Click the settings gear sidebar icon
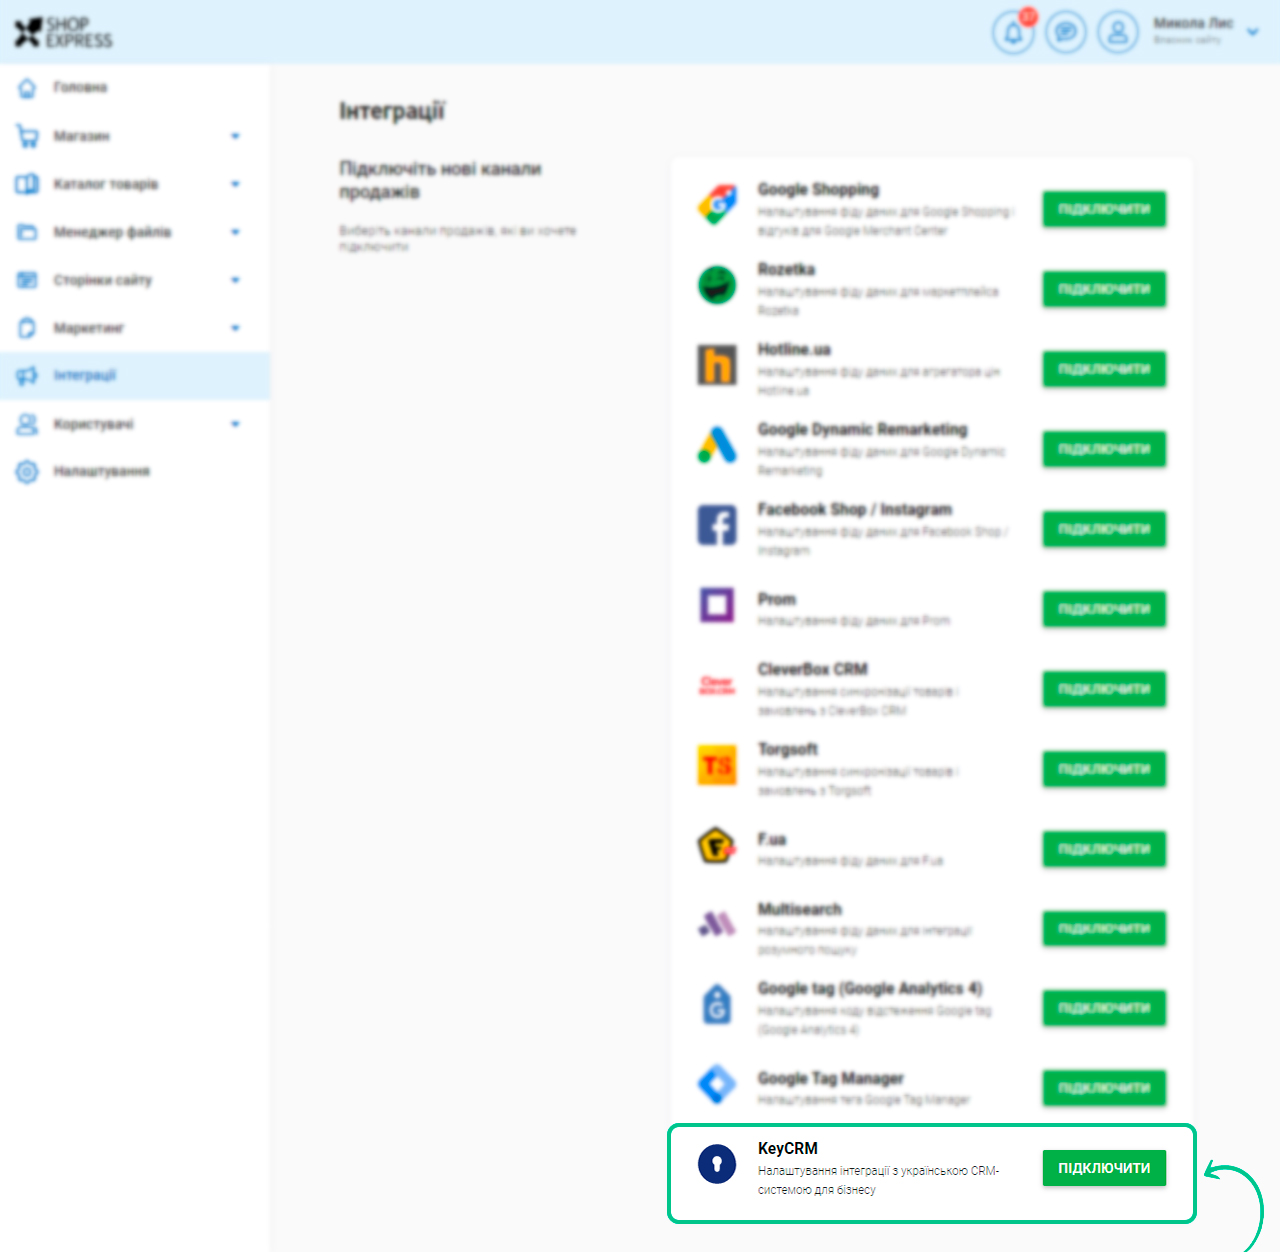 click(x=27, y=472)
